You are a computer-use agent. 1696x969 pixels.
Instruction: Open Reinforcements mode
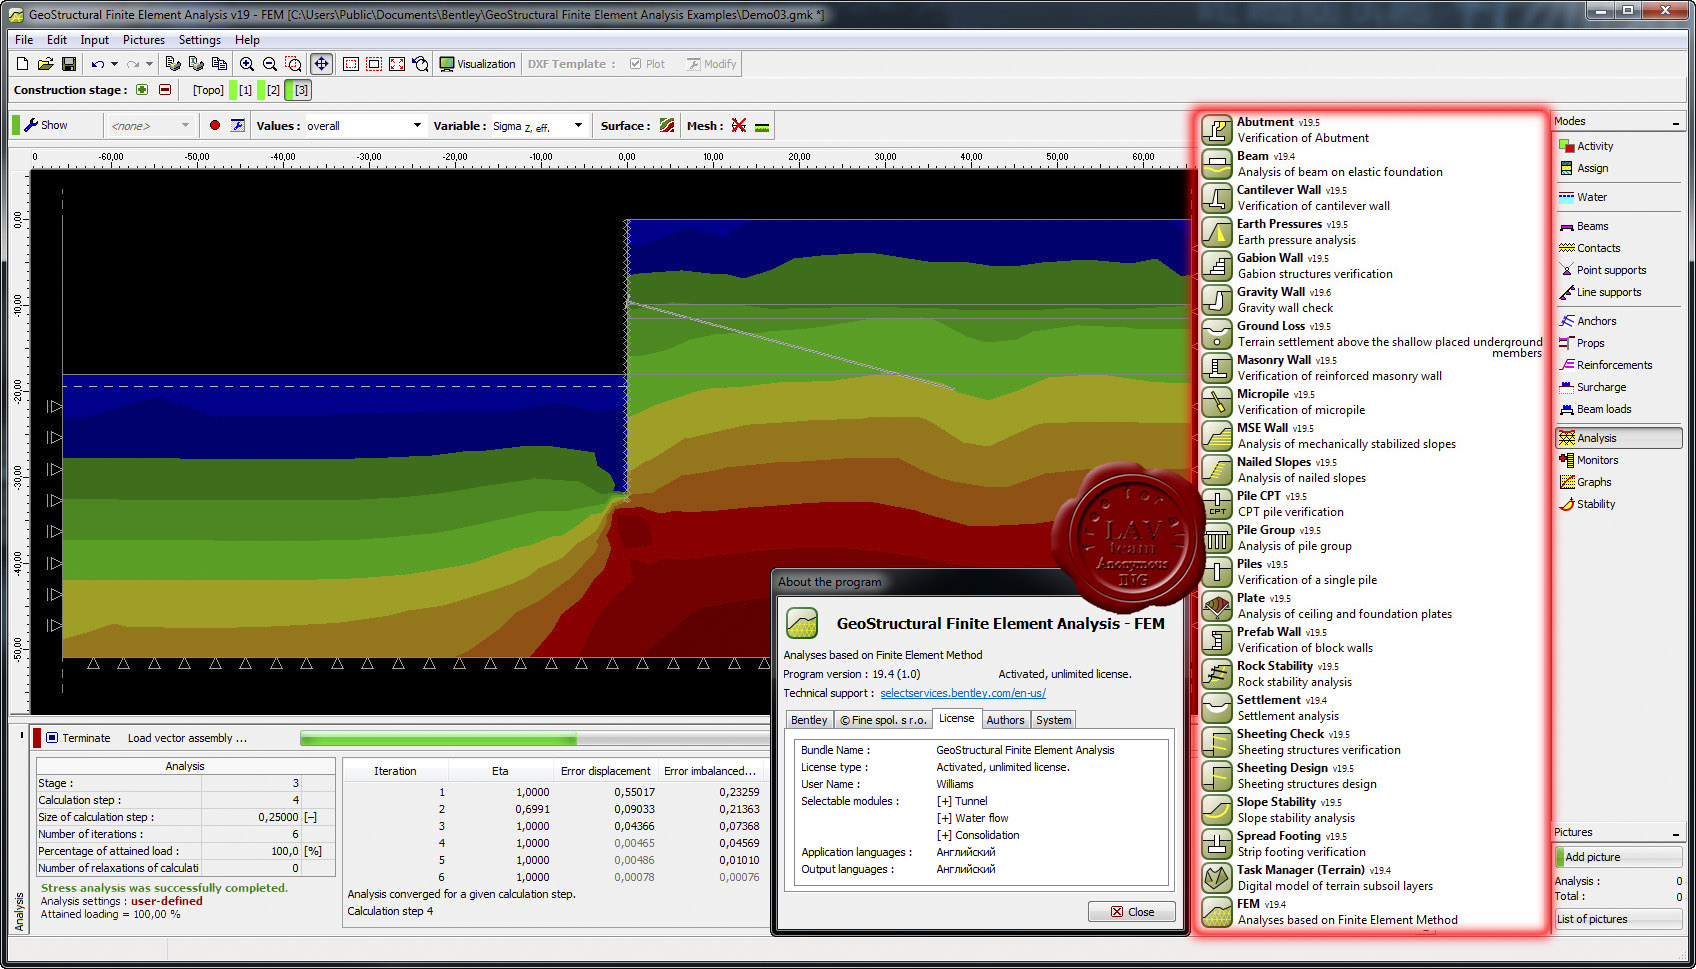tap(1606, 365)
